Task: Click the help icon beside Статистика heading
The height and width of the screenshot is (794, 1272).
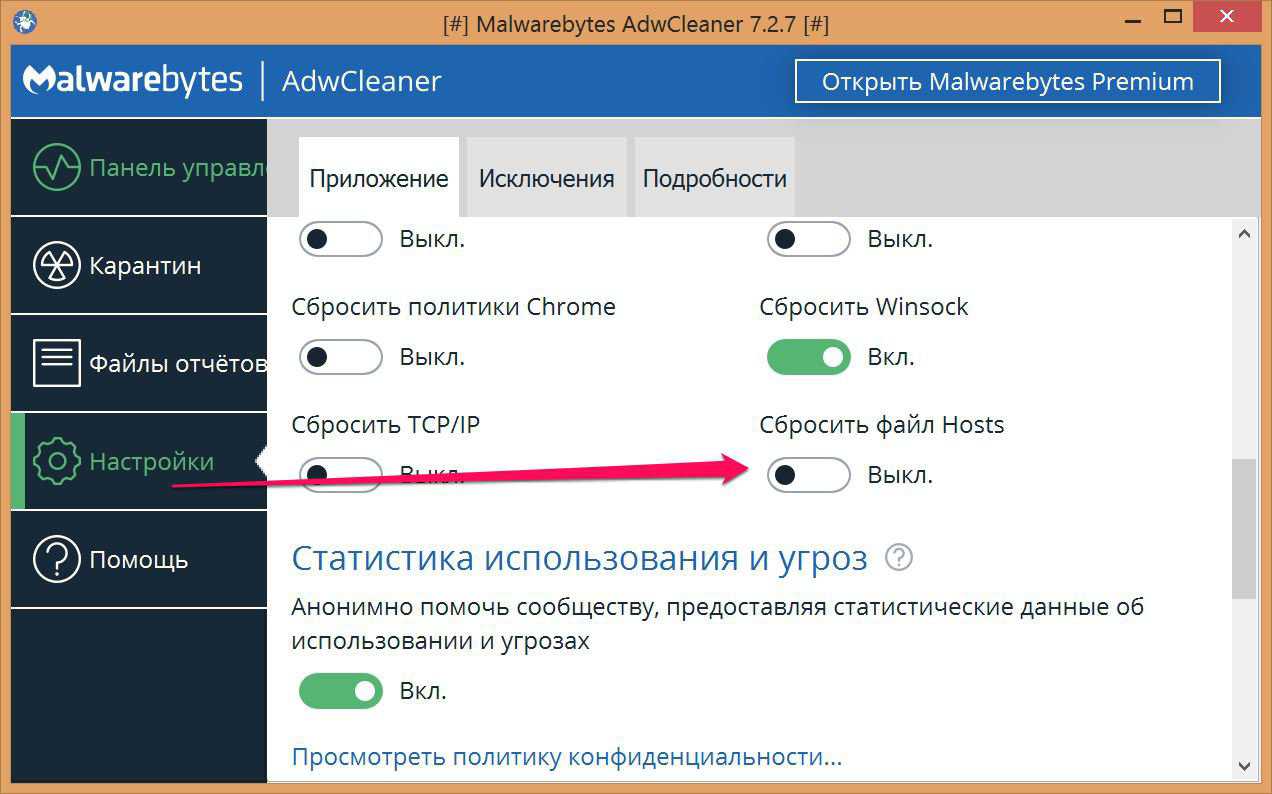Action: coord(899,557)
